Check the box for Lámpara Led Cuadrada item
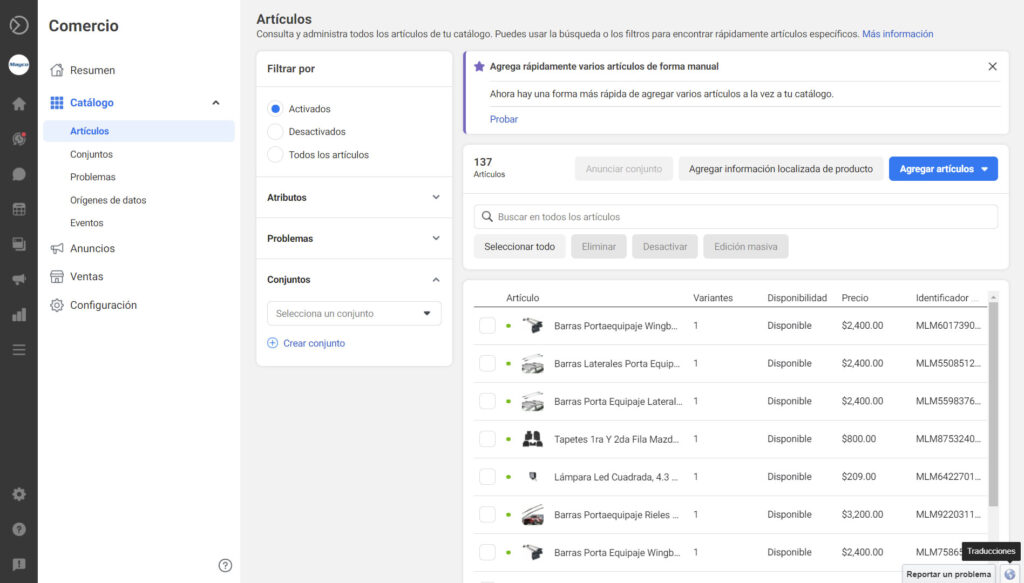This screenshot has height=583, width=1024. [487, 477]
